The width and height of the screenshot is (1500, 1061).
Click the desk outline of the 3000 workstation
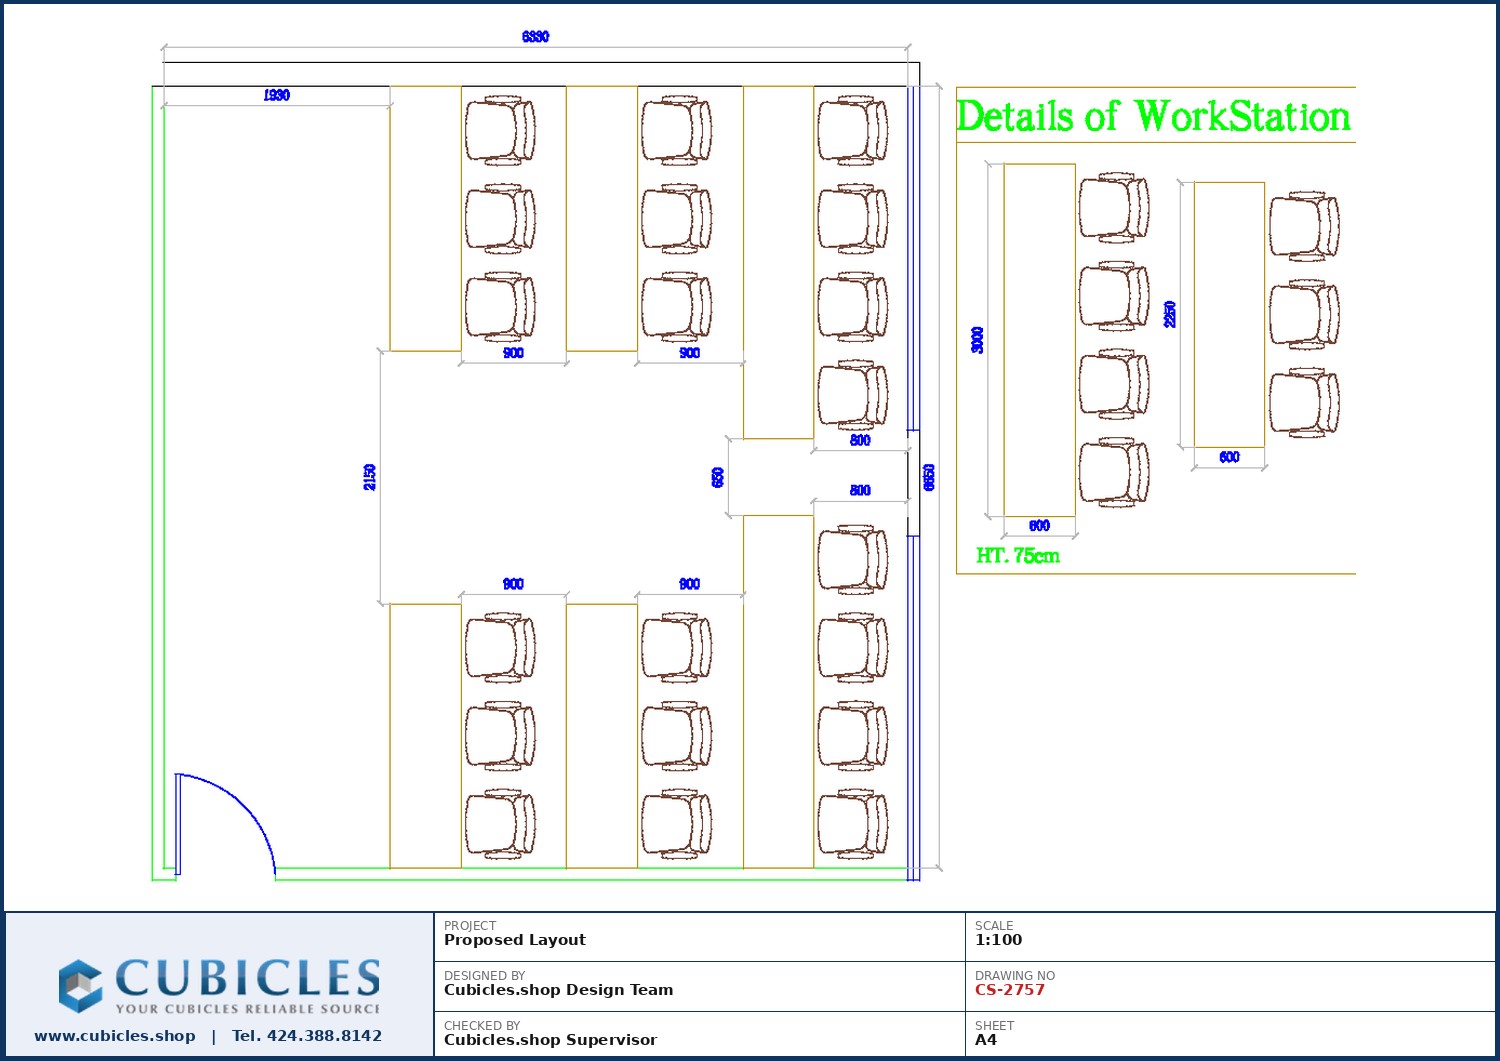point(1039,340)
